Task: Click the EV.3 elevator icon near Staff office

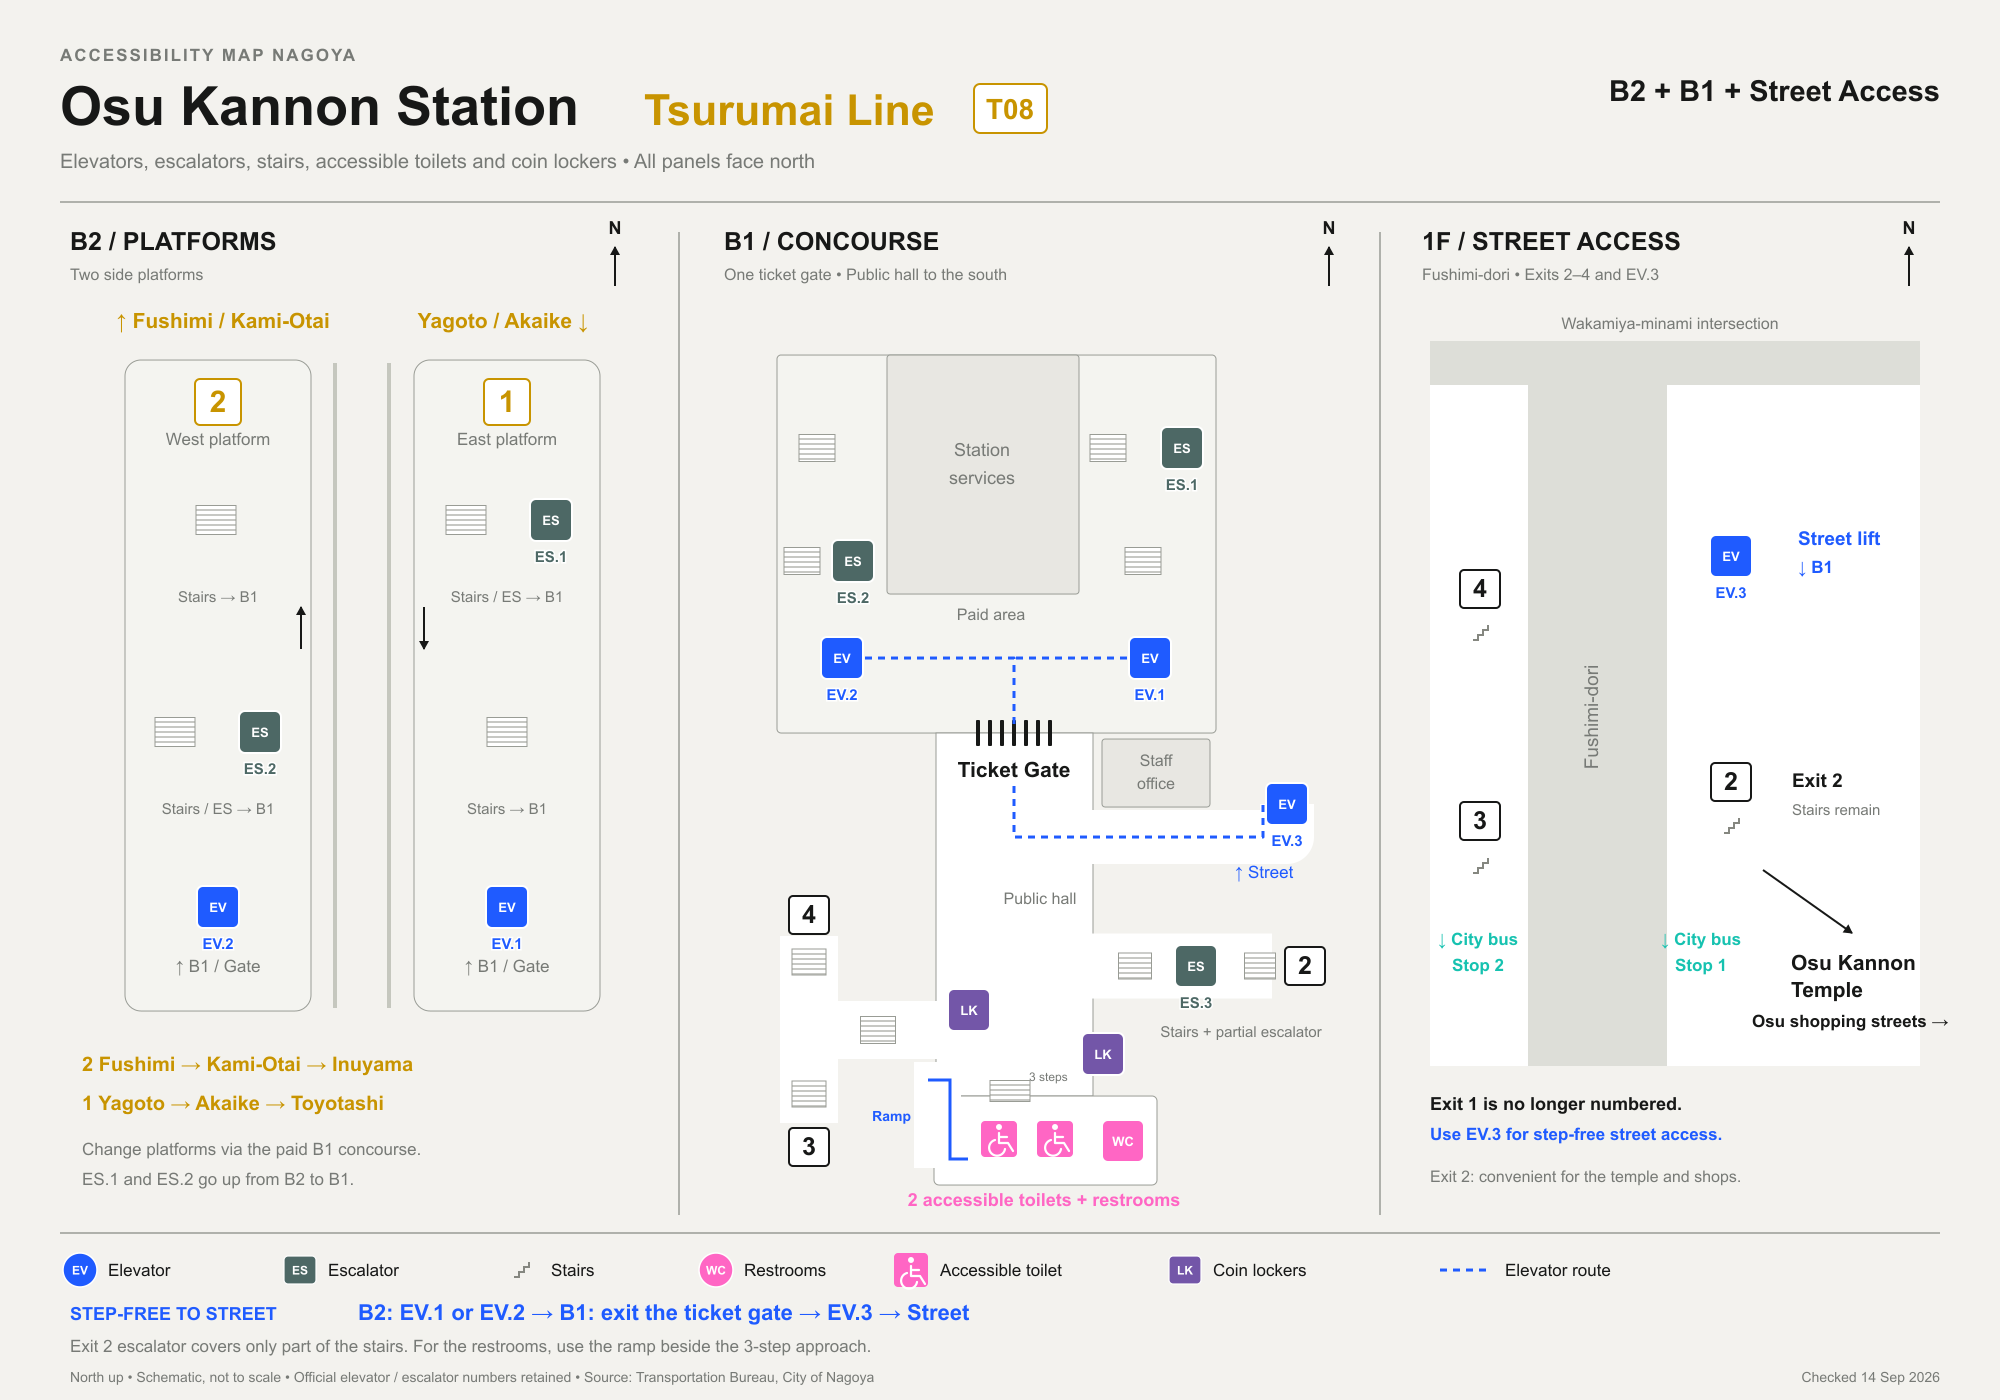Action: (x=1287, y=804)
